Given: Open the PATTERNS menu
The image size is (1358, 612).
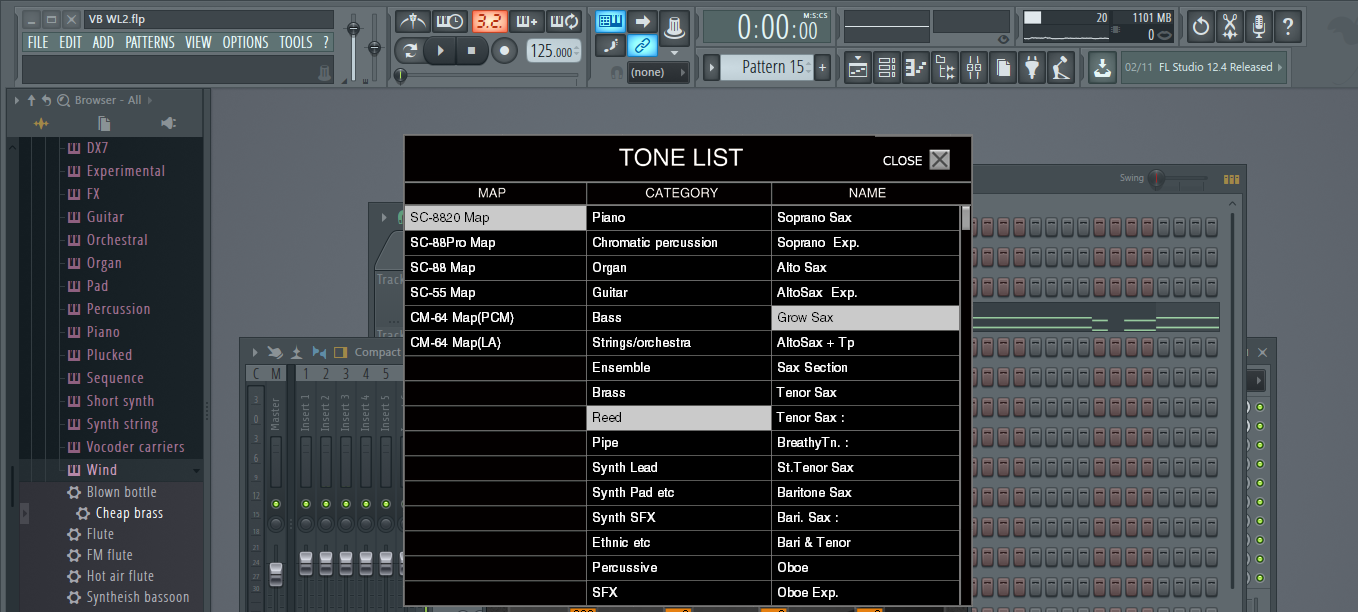Looking at the screenshot, I should pyautogui.click(x=149, y=42).
